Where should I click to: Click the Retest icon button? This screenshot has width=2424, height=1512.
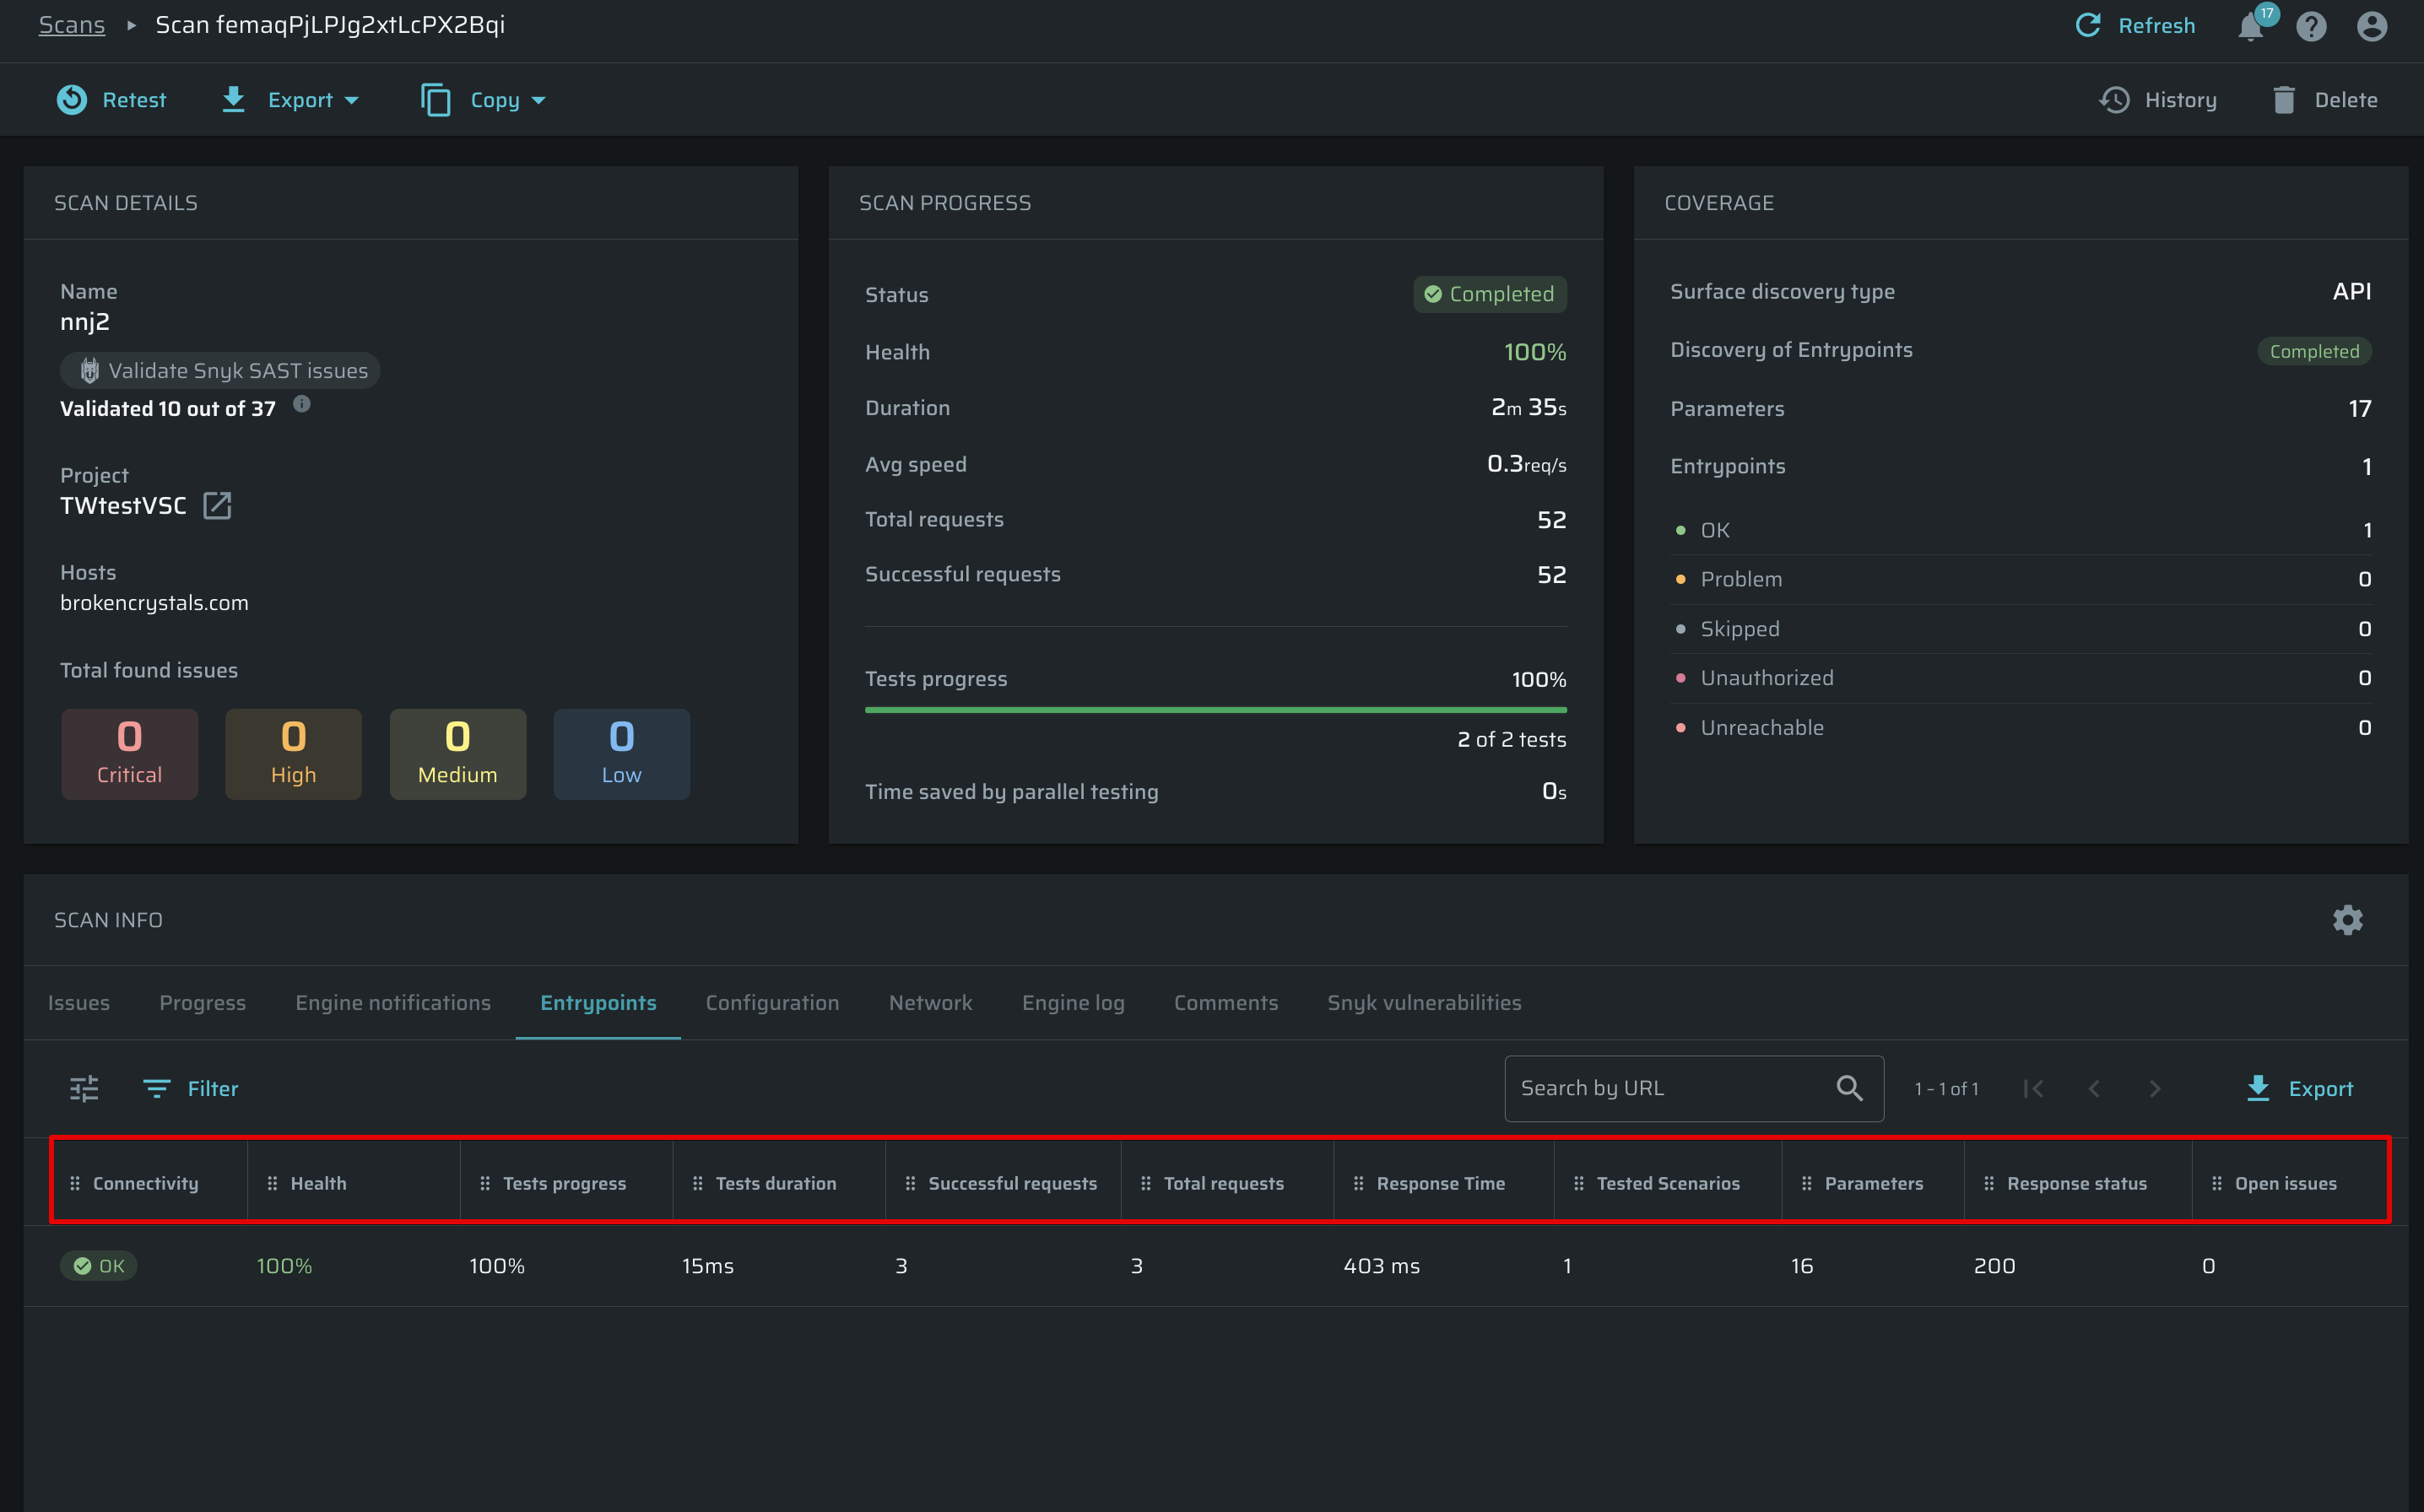pyautogui.click(x=72, y=100)
